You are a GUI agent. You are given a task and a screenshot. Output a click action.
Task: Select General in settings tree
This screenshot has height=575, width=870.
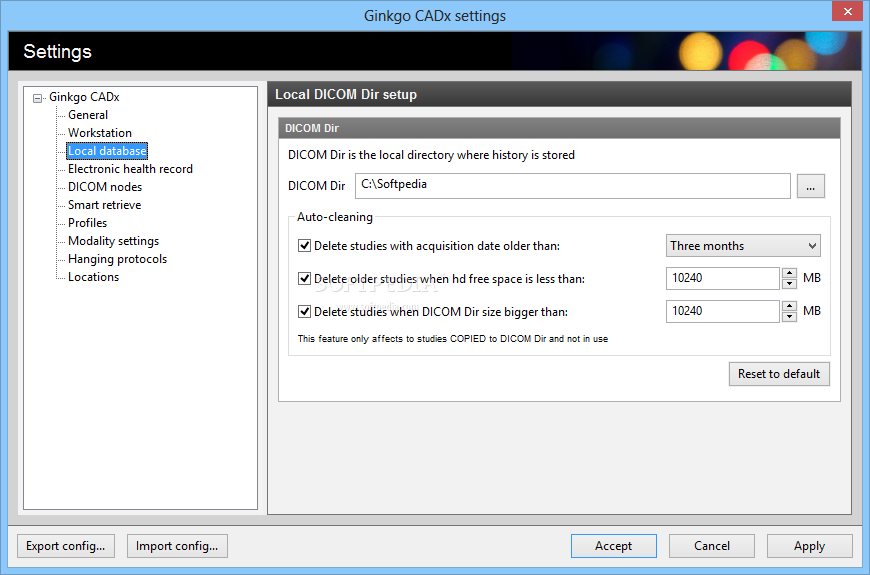[88, 115]
